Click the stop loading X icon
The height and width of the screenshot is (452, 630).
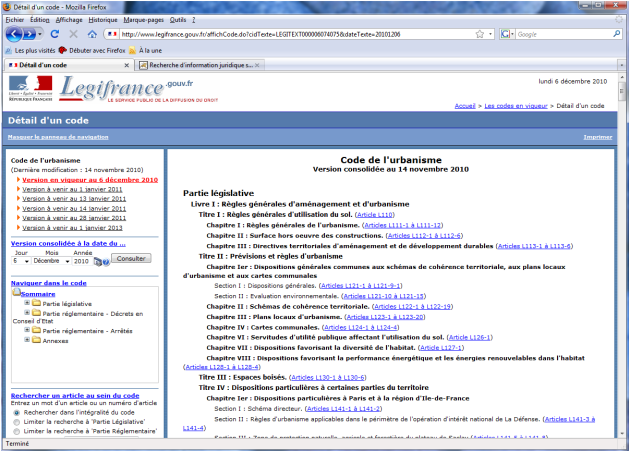pyautogui.click(x=74, y=34)
